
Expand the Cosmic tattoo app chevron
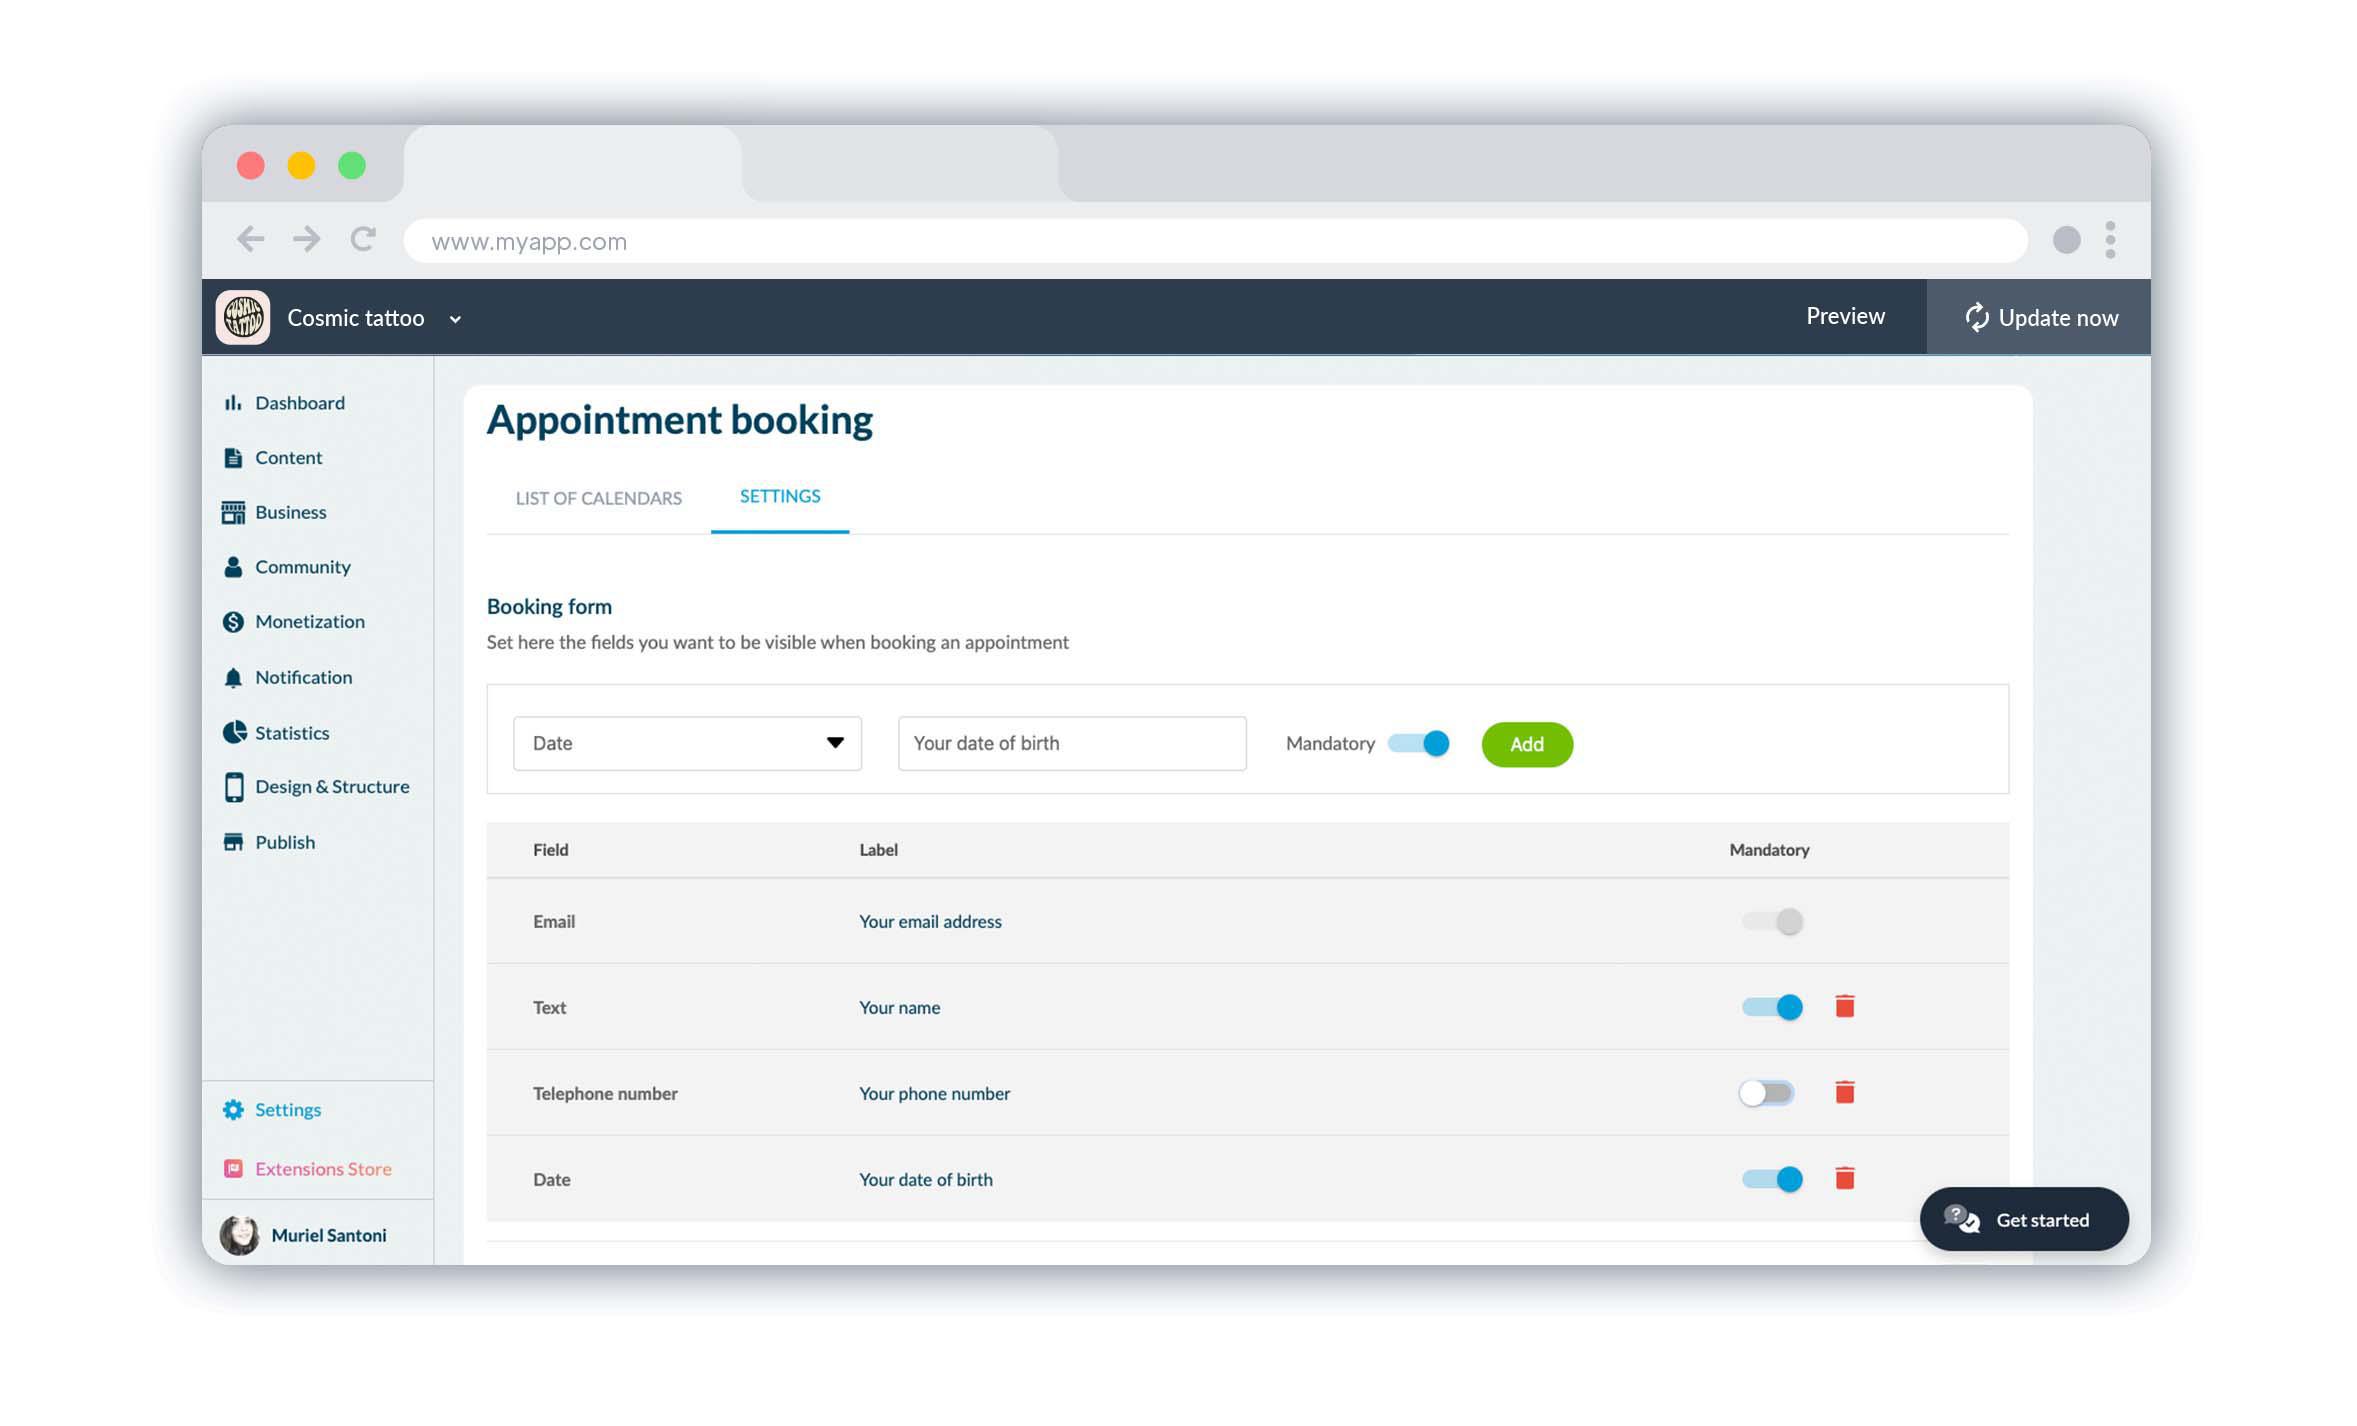click(x=455, y=319)
